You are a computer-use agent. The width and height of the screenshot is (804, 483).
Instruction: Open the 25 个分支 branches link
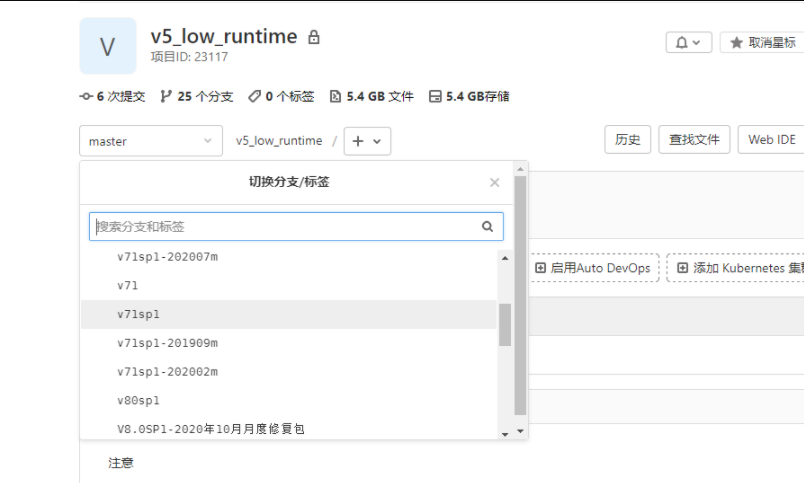[196, 97]
